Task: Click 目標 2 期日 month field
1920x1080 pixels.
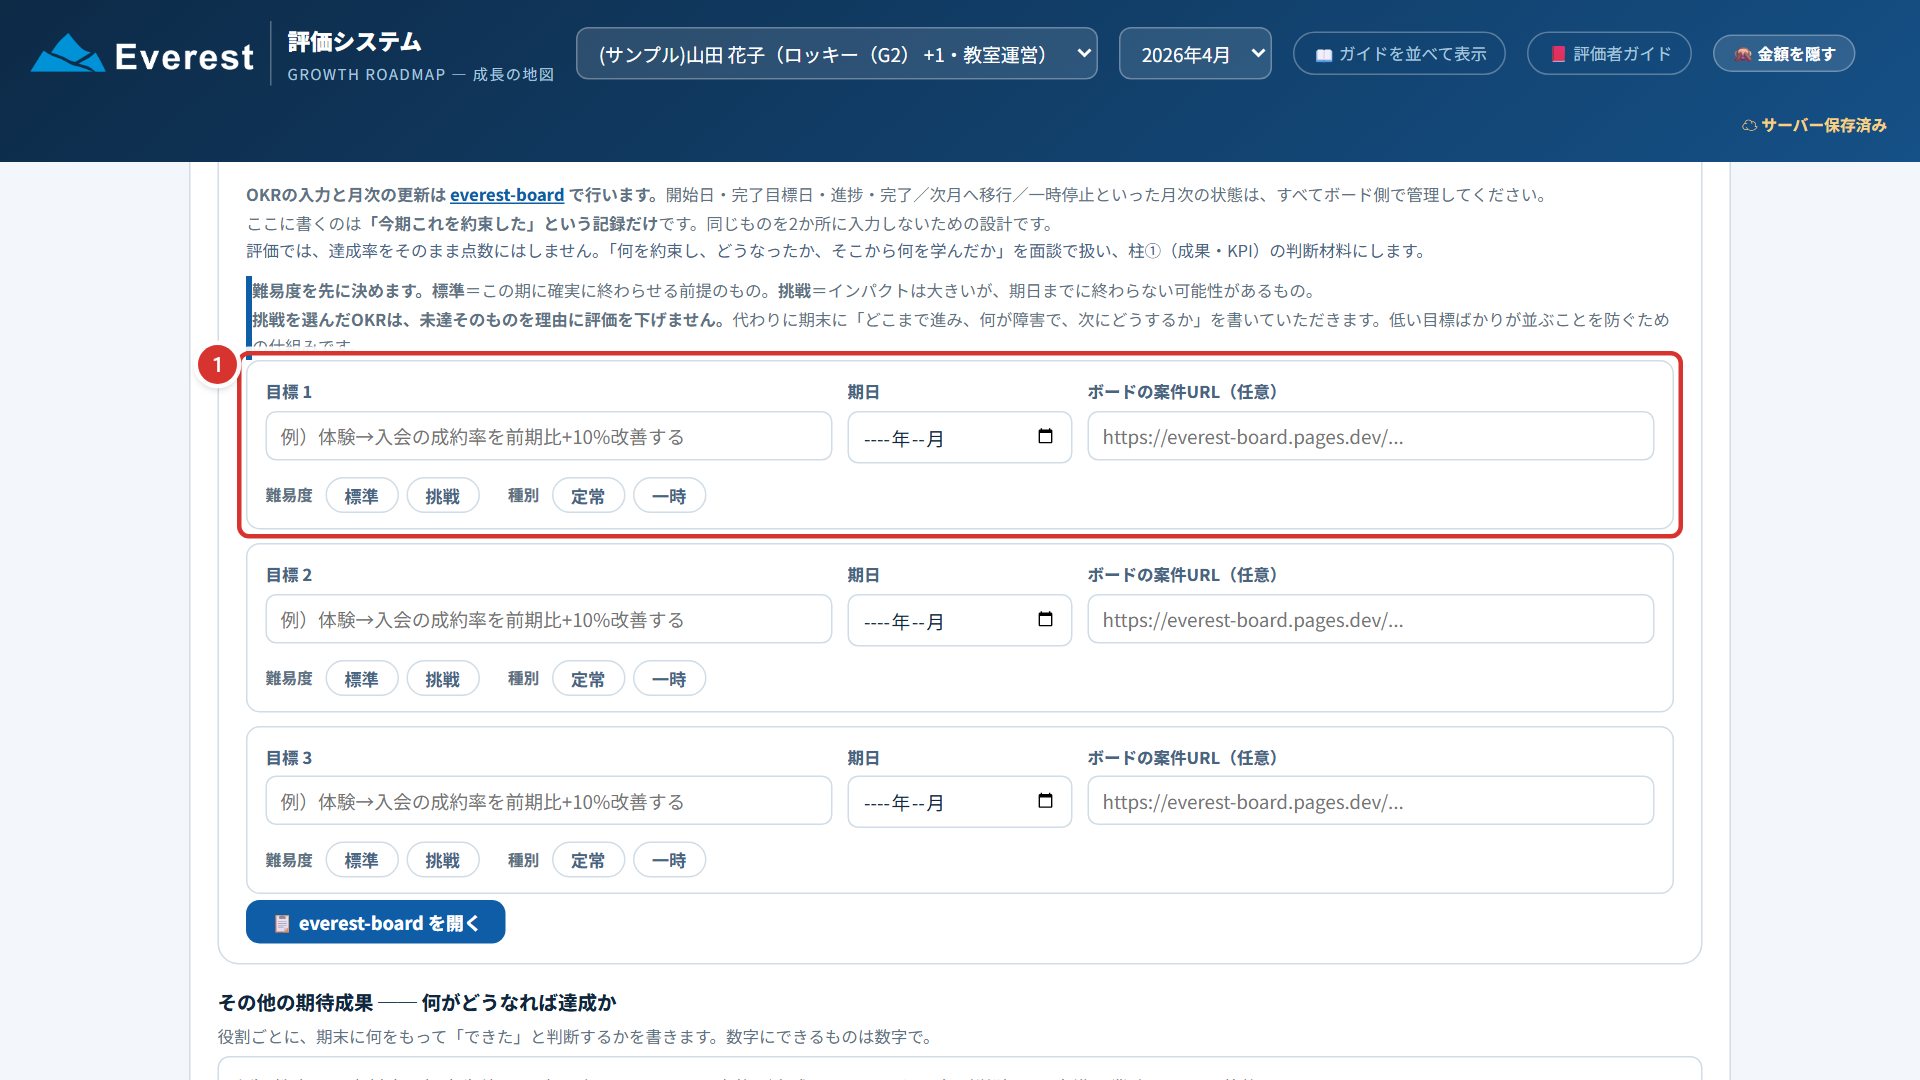Action: (959, 620)
